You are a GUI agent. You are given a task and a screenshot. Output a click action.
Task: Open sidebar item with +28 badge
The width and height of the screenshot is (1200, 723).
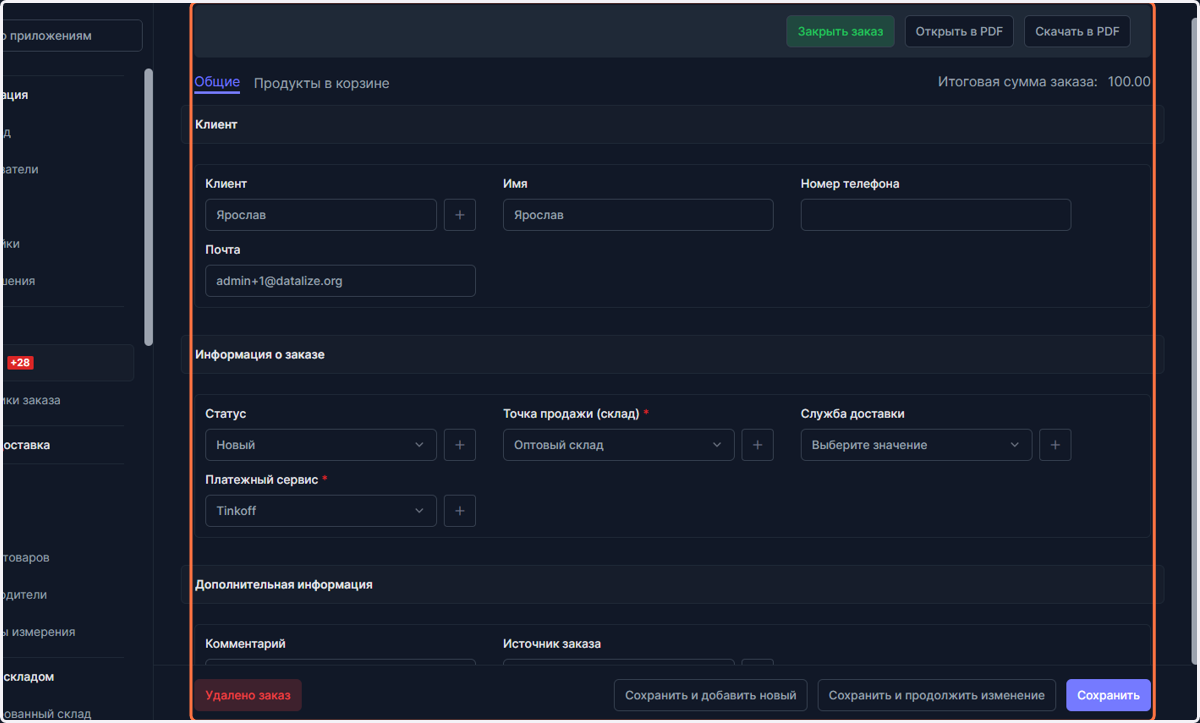point(66,363)
